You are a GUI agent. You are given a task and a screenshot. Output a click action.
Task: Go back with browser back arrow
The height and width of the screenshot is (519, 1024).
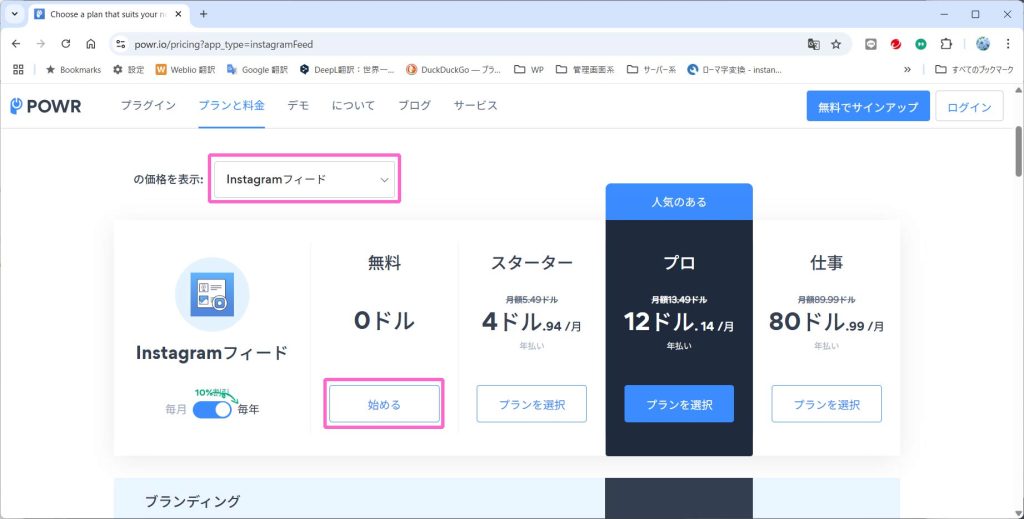point(16,44)
